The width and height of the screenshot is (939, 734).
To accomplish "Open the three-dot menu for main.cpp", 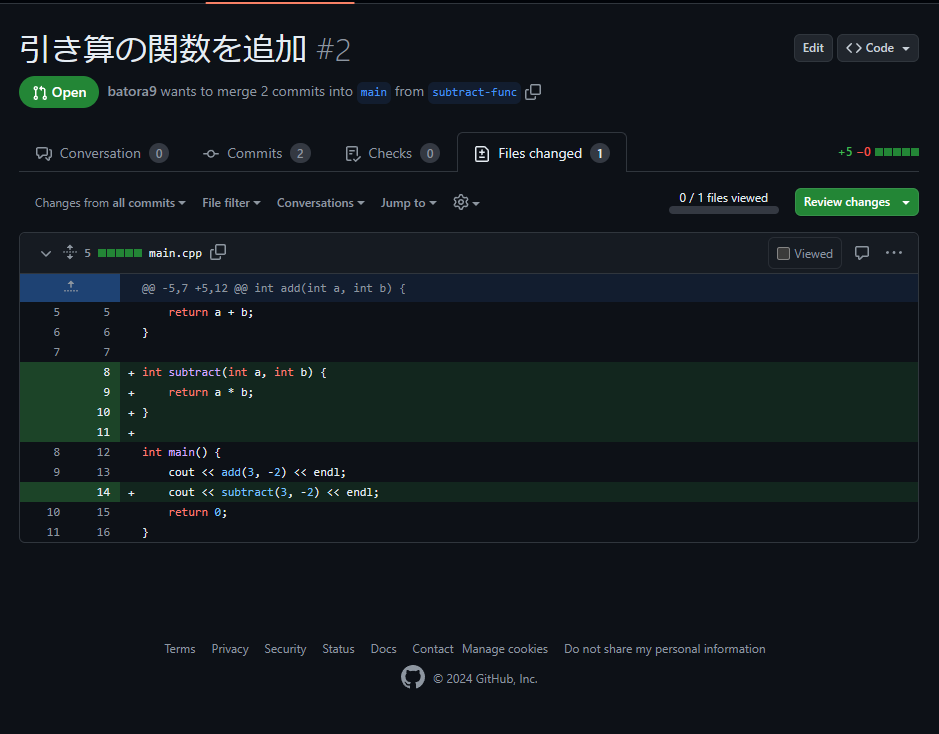I will 894,253.
